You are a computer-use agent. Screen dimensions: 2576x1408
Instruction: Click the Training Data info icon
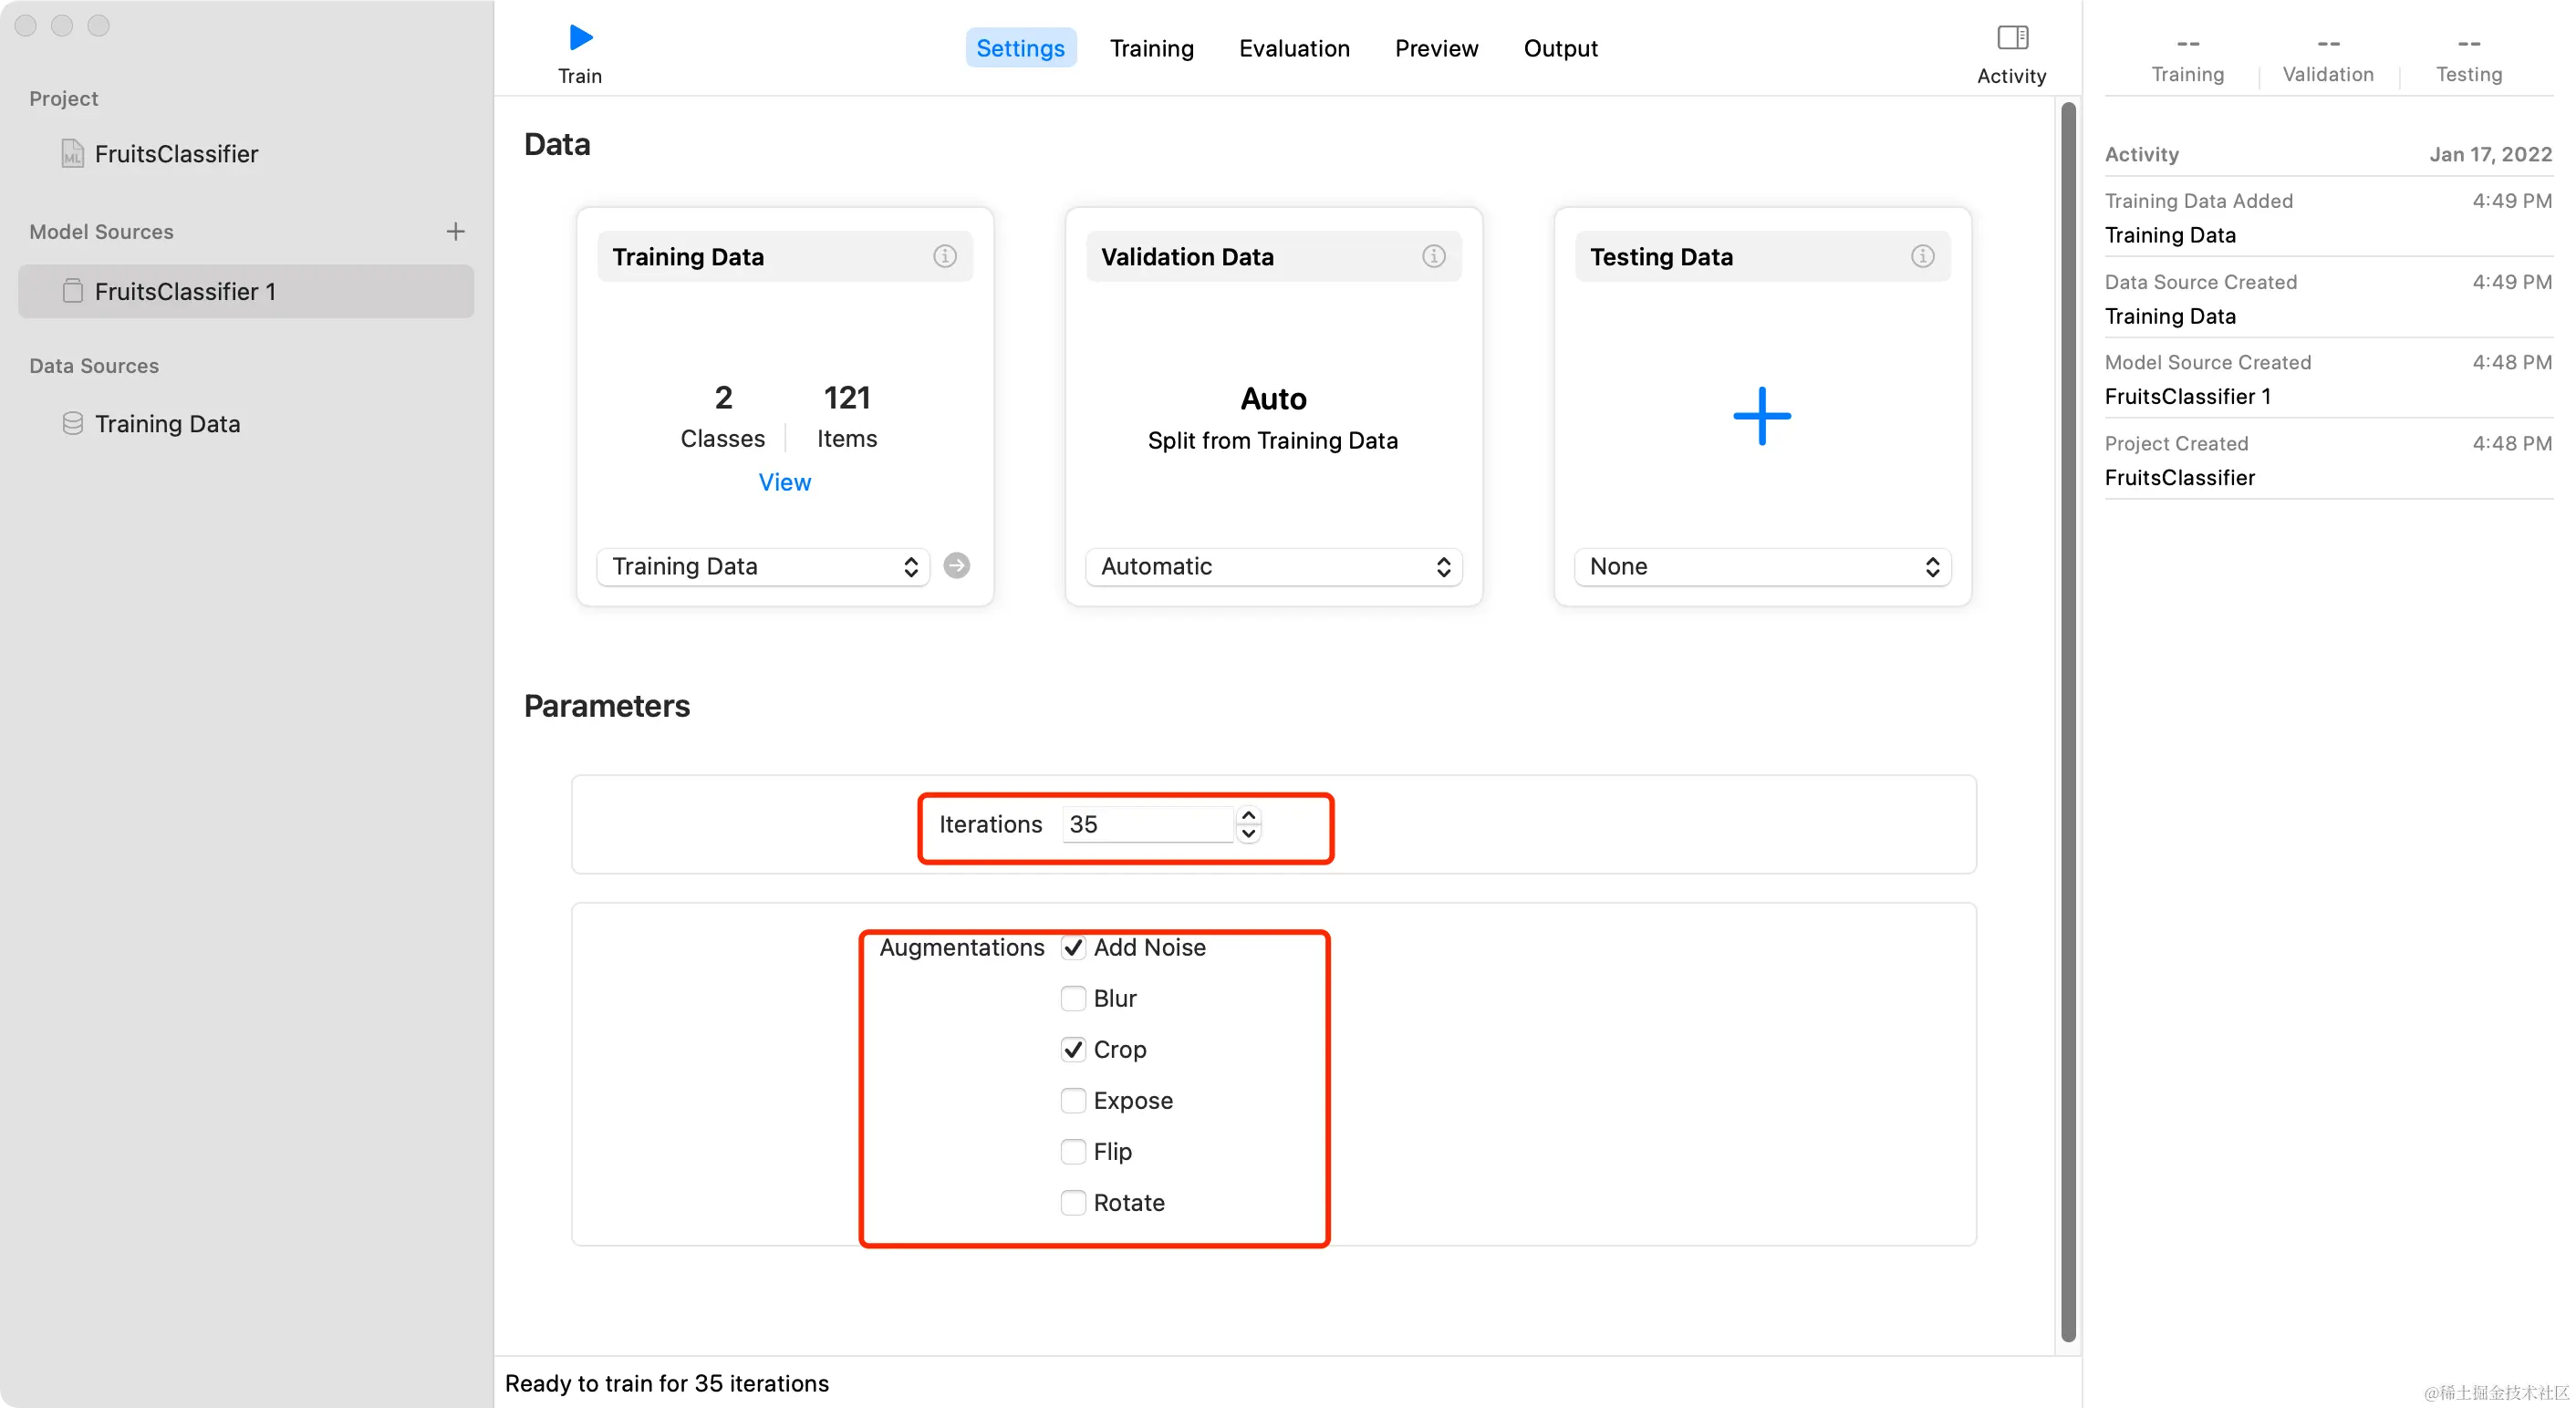coord(944,256)
